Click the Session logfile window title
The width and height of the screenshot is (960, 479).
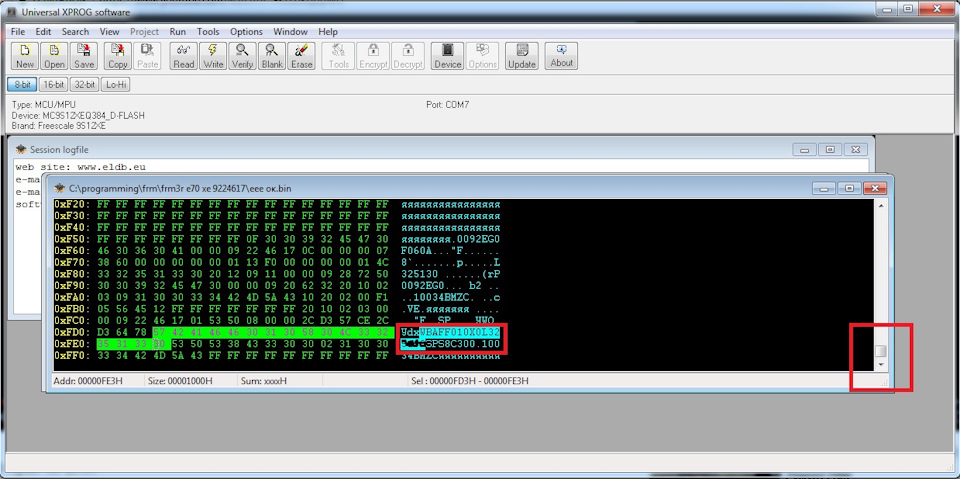[59, 149]
